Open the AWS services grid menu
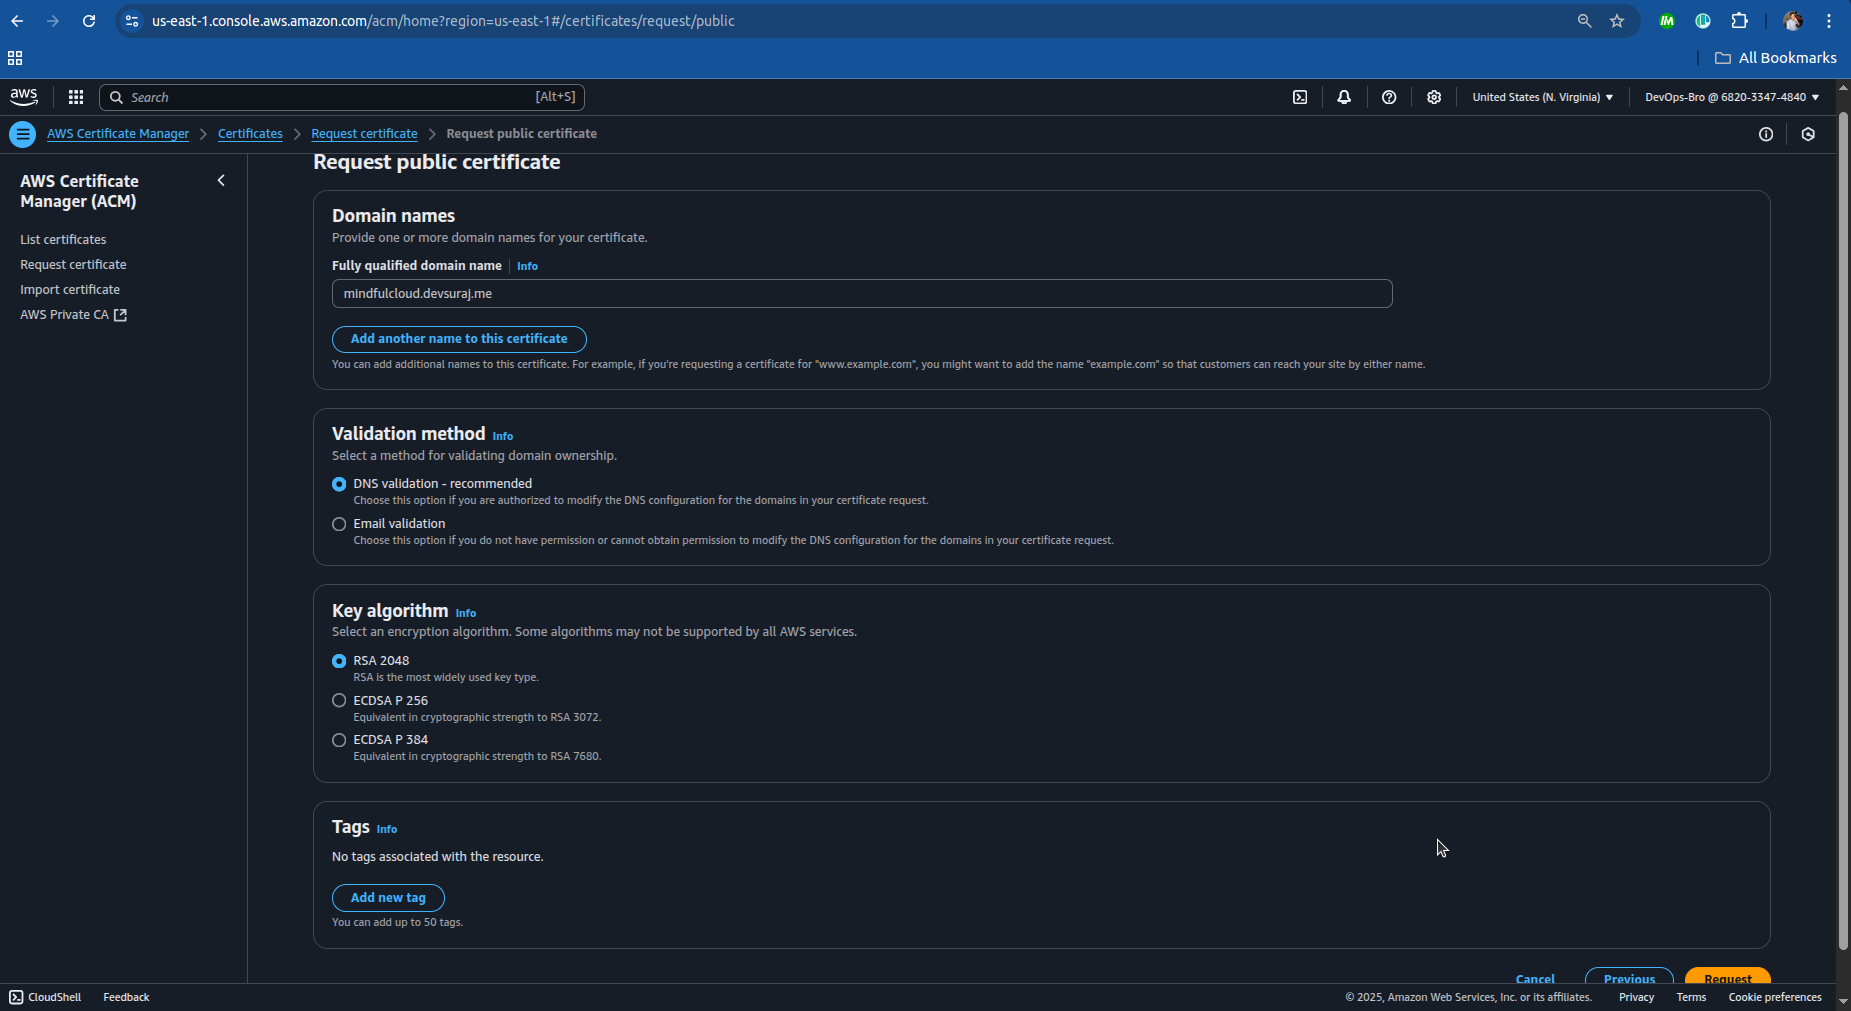The height and width of the screenshot is (1011, 1851). tap(76, 97)
